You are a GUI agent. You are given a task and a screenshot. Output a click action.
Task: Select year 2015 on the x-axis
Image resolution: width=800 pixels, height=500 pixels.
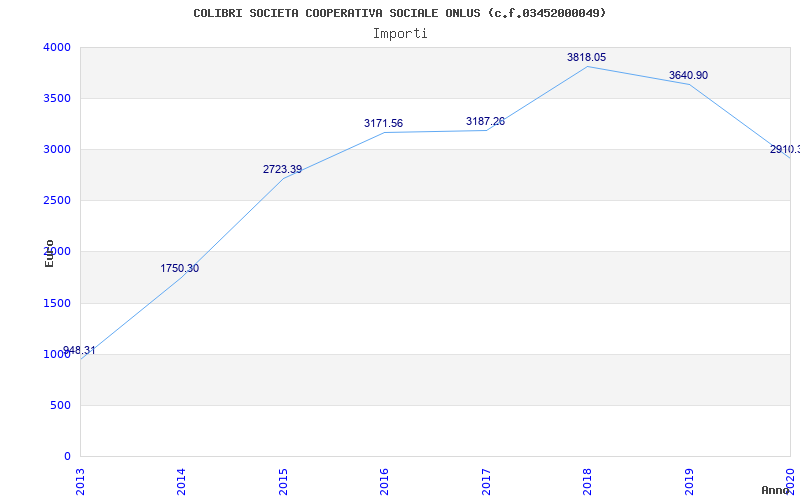(283, 482)
